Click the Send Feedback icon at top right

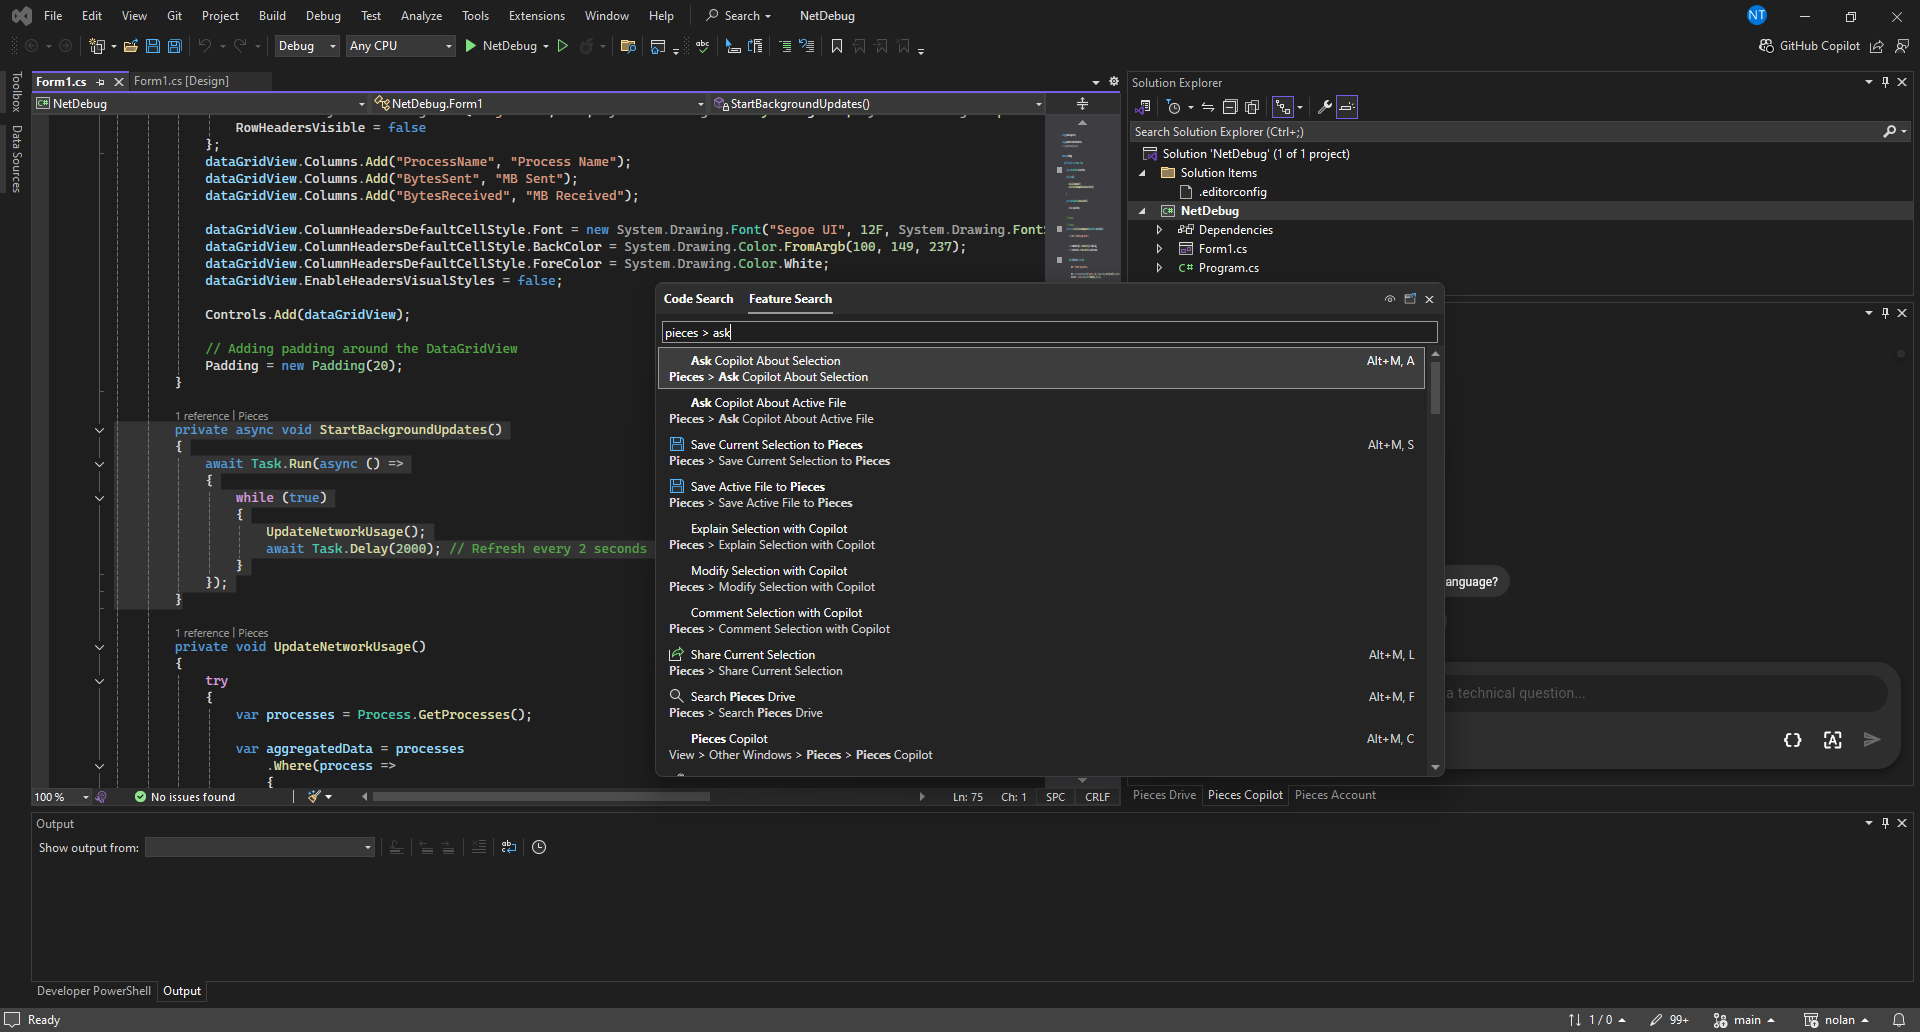1902,46
